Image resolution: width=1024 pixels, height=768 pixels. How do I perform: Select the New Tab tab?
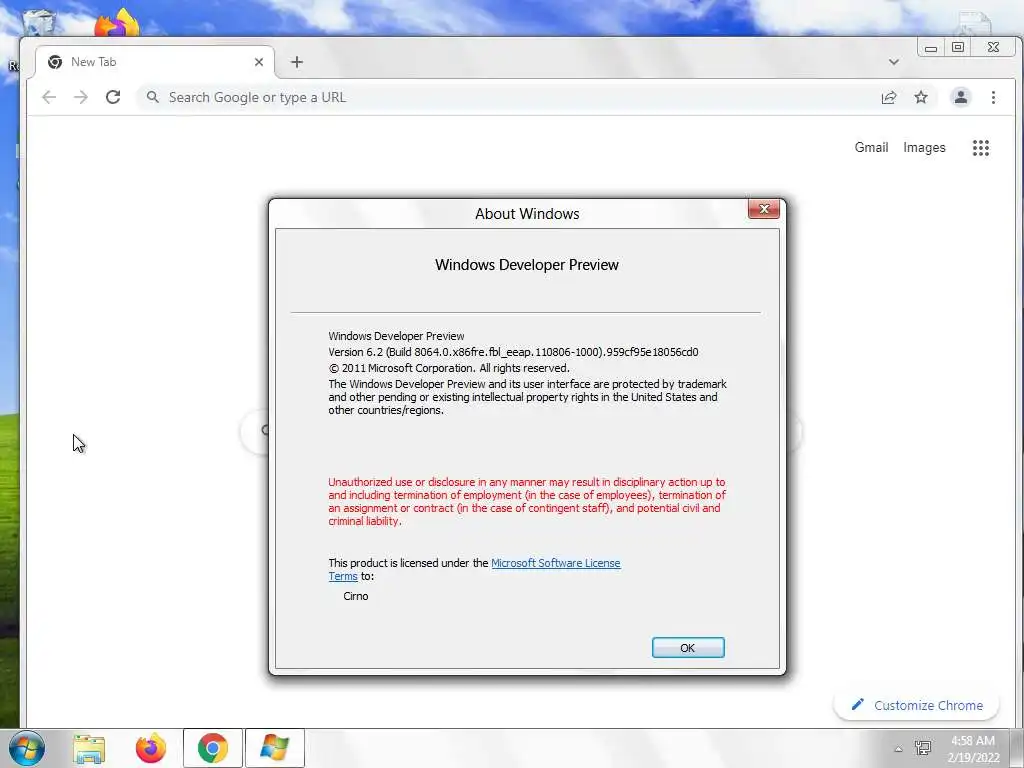155,62
